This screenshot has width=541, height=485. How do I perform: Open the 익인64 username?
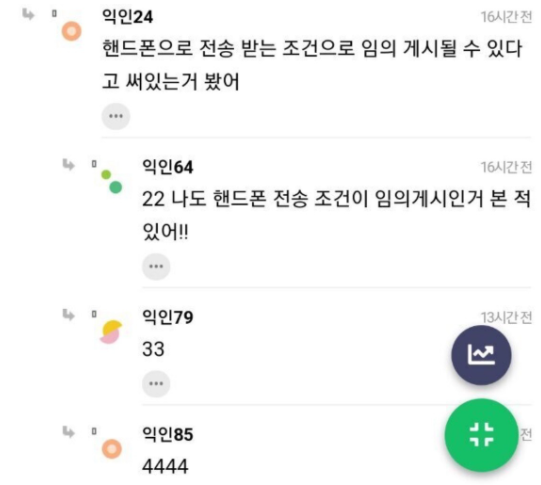pos(168,167)
